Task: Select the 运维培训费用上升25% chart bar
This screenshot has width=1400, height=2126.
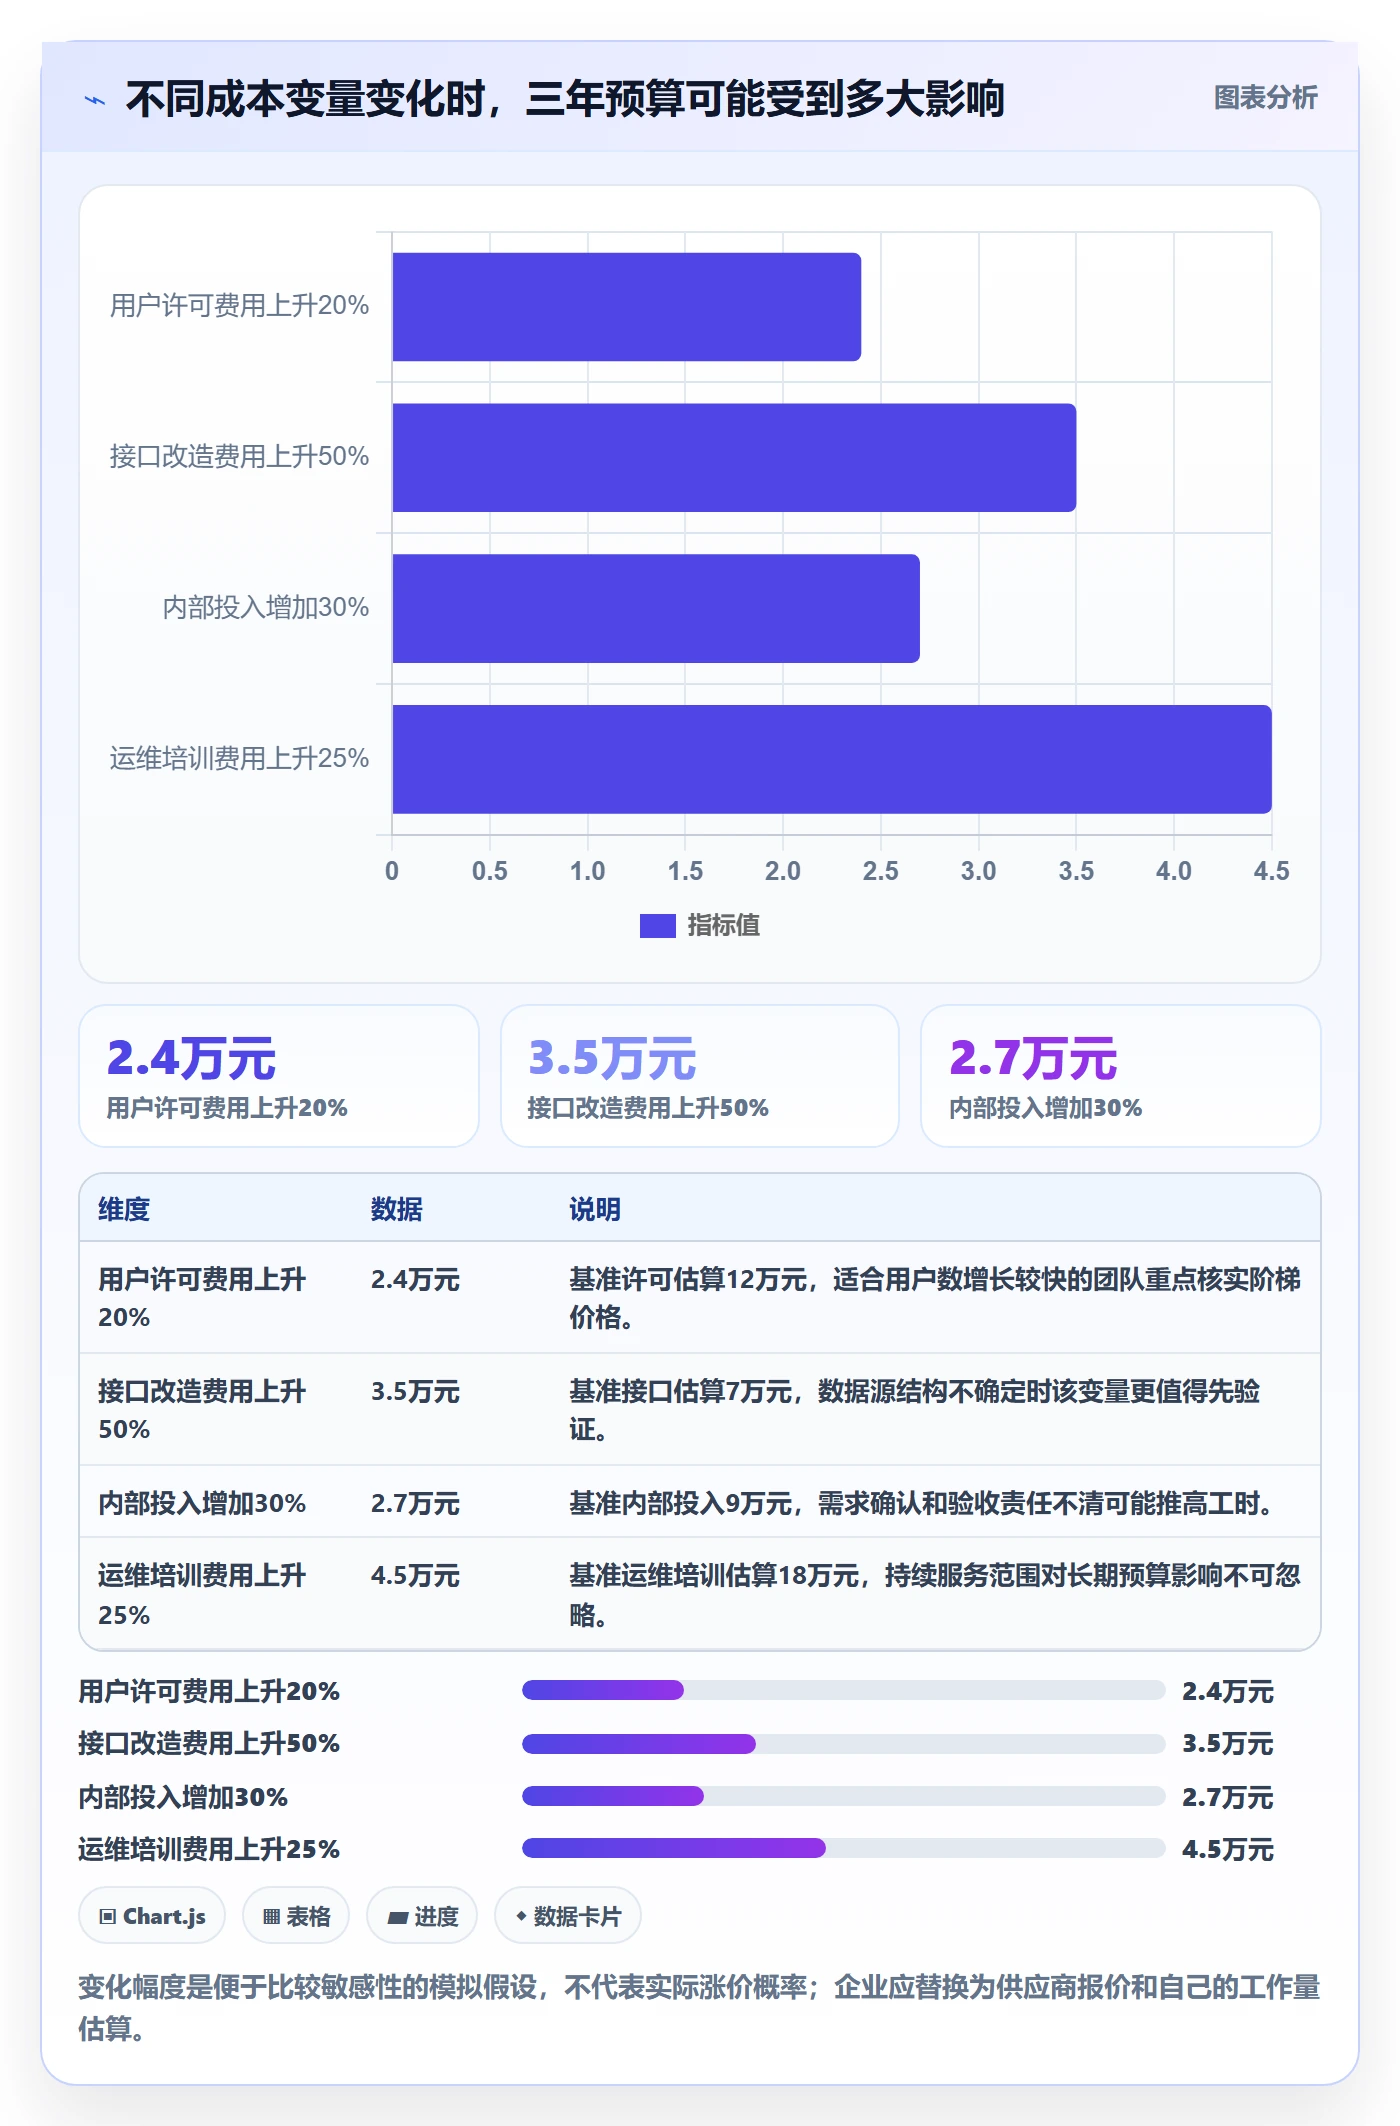Action: pyautogui.click(x=832, y=759)
